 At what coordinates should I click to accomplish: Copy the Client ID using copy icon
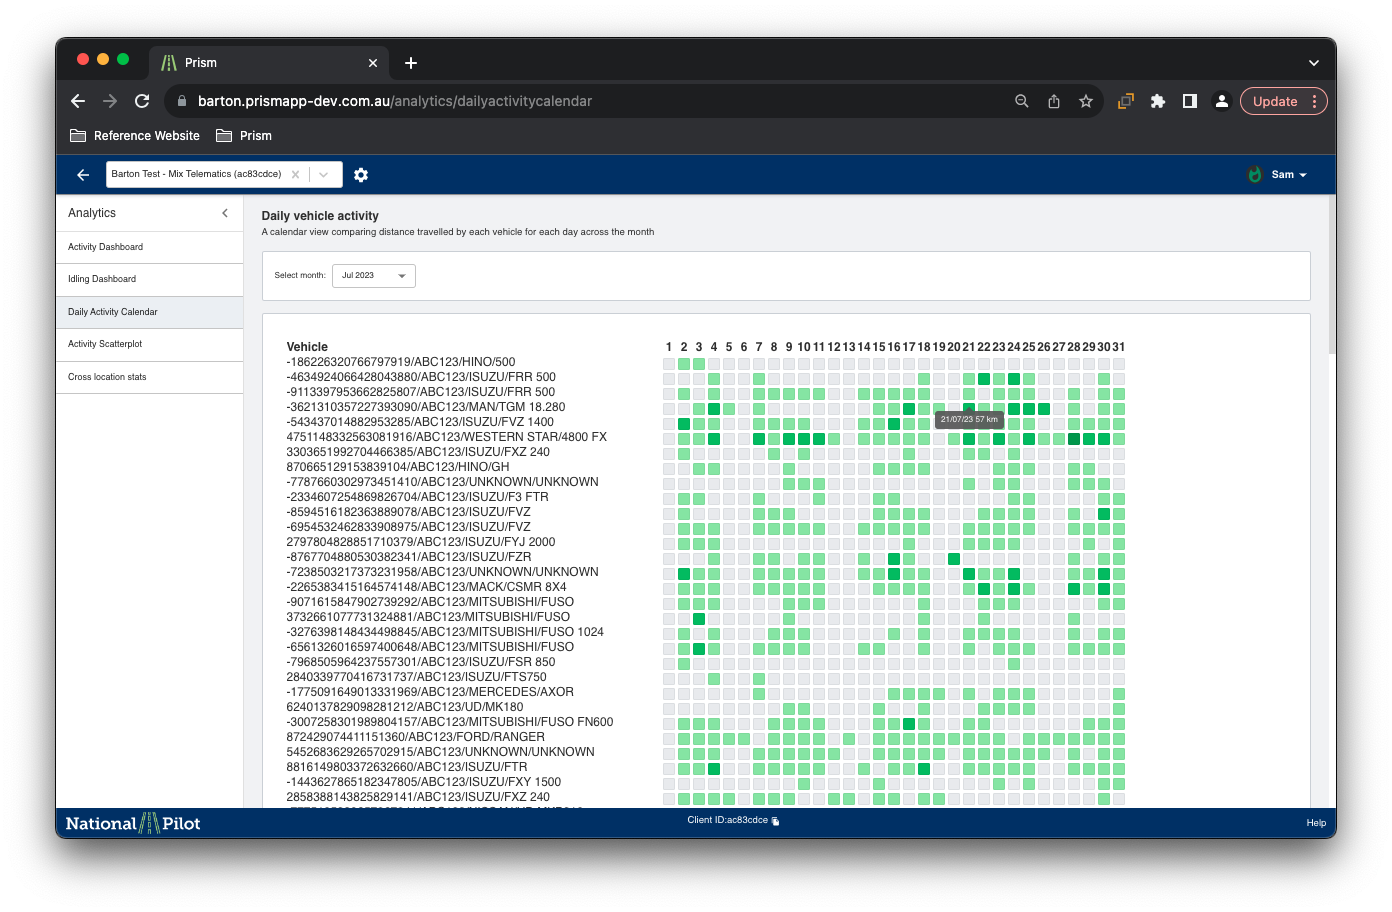[x=775, y=821]
